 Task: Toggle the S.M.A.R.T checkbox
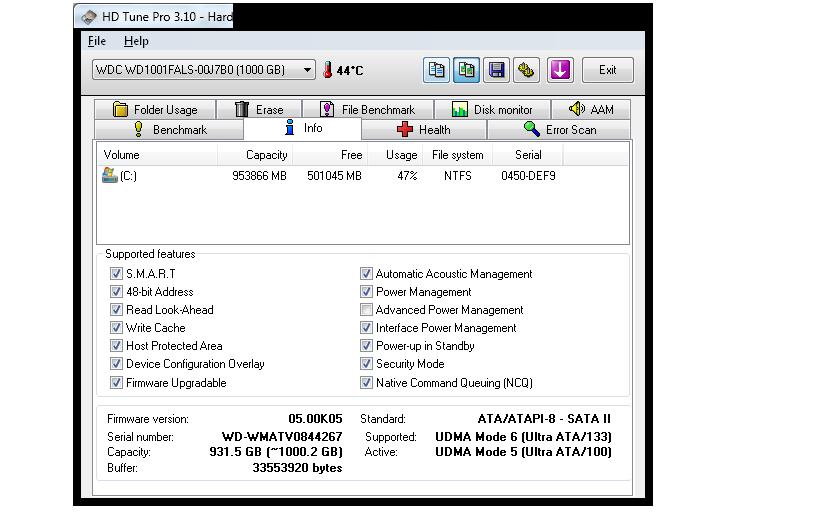116,274
